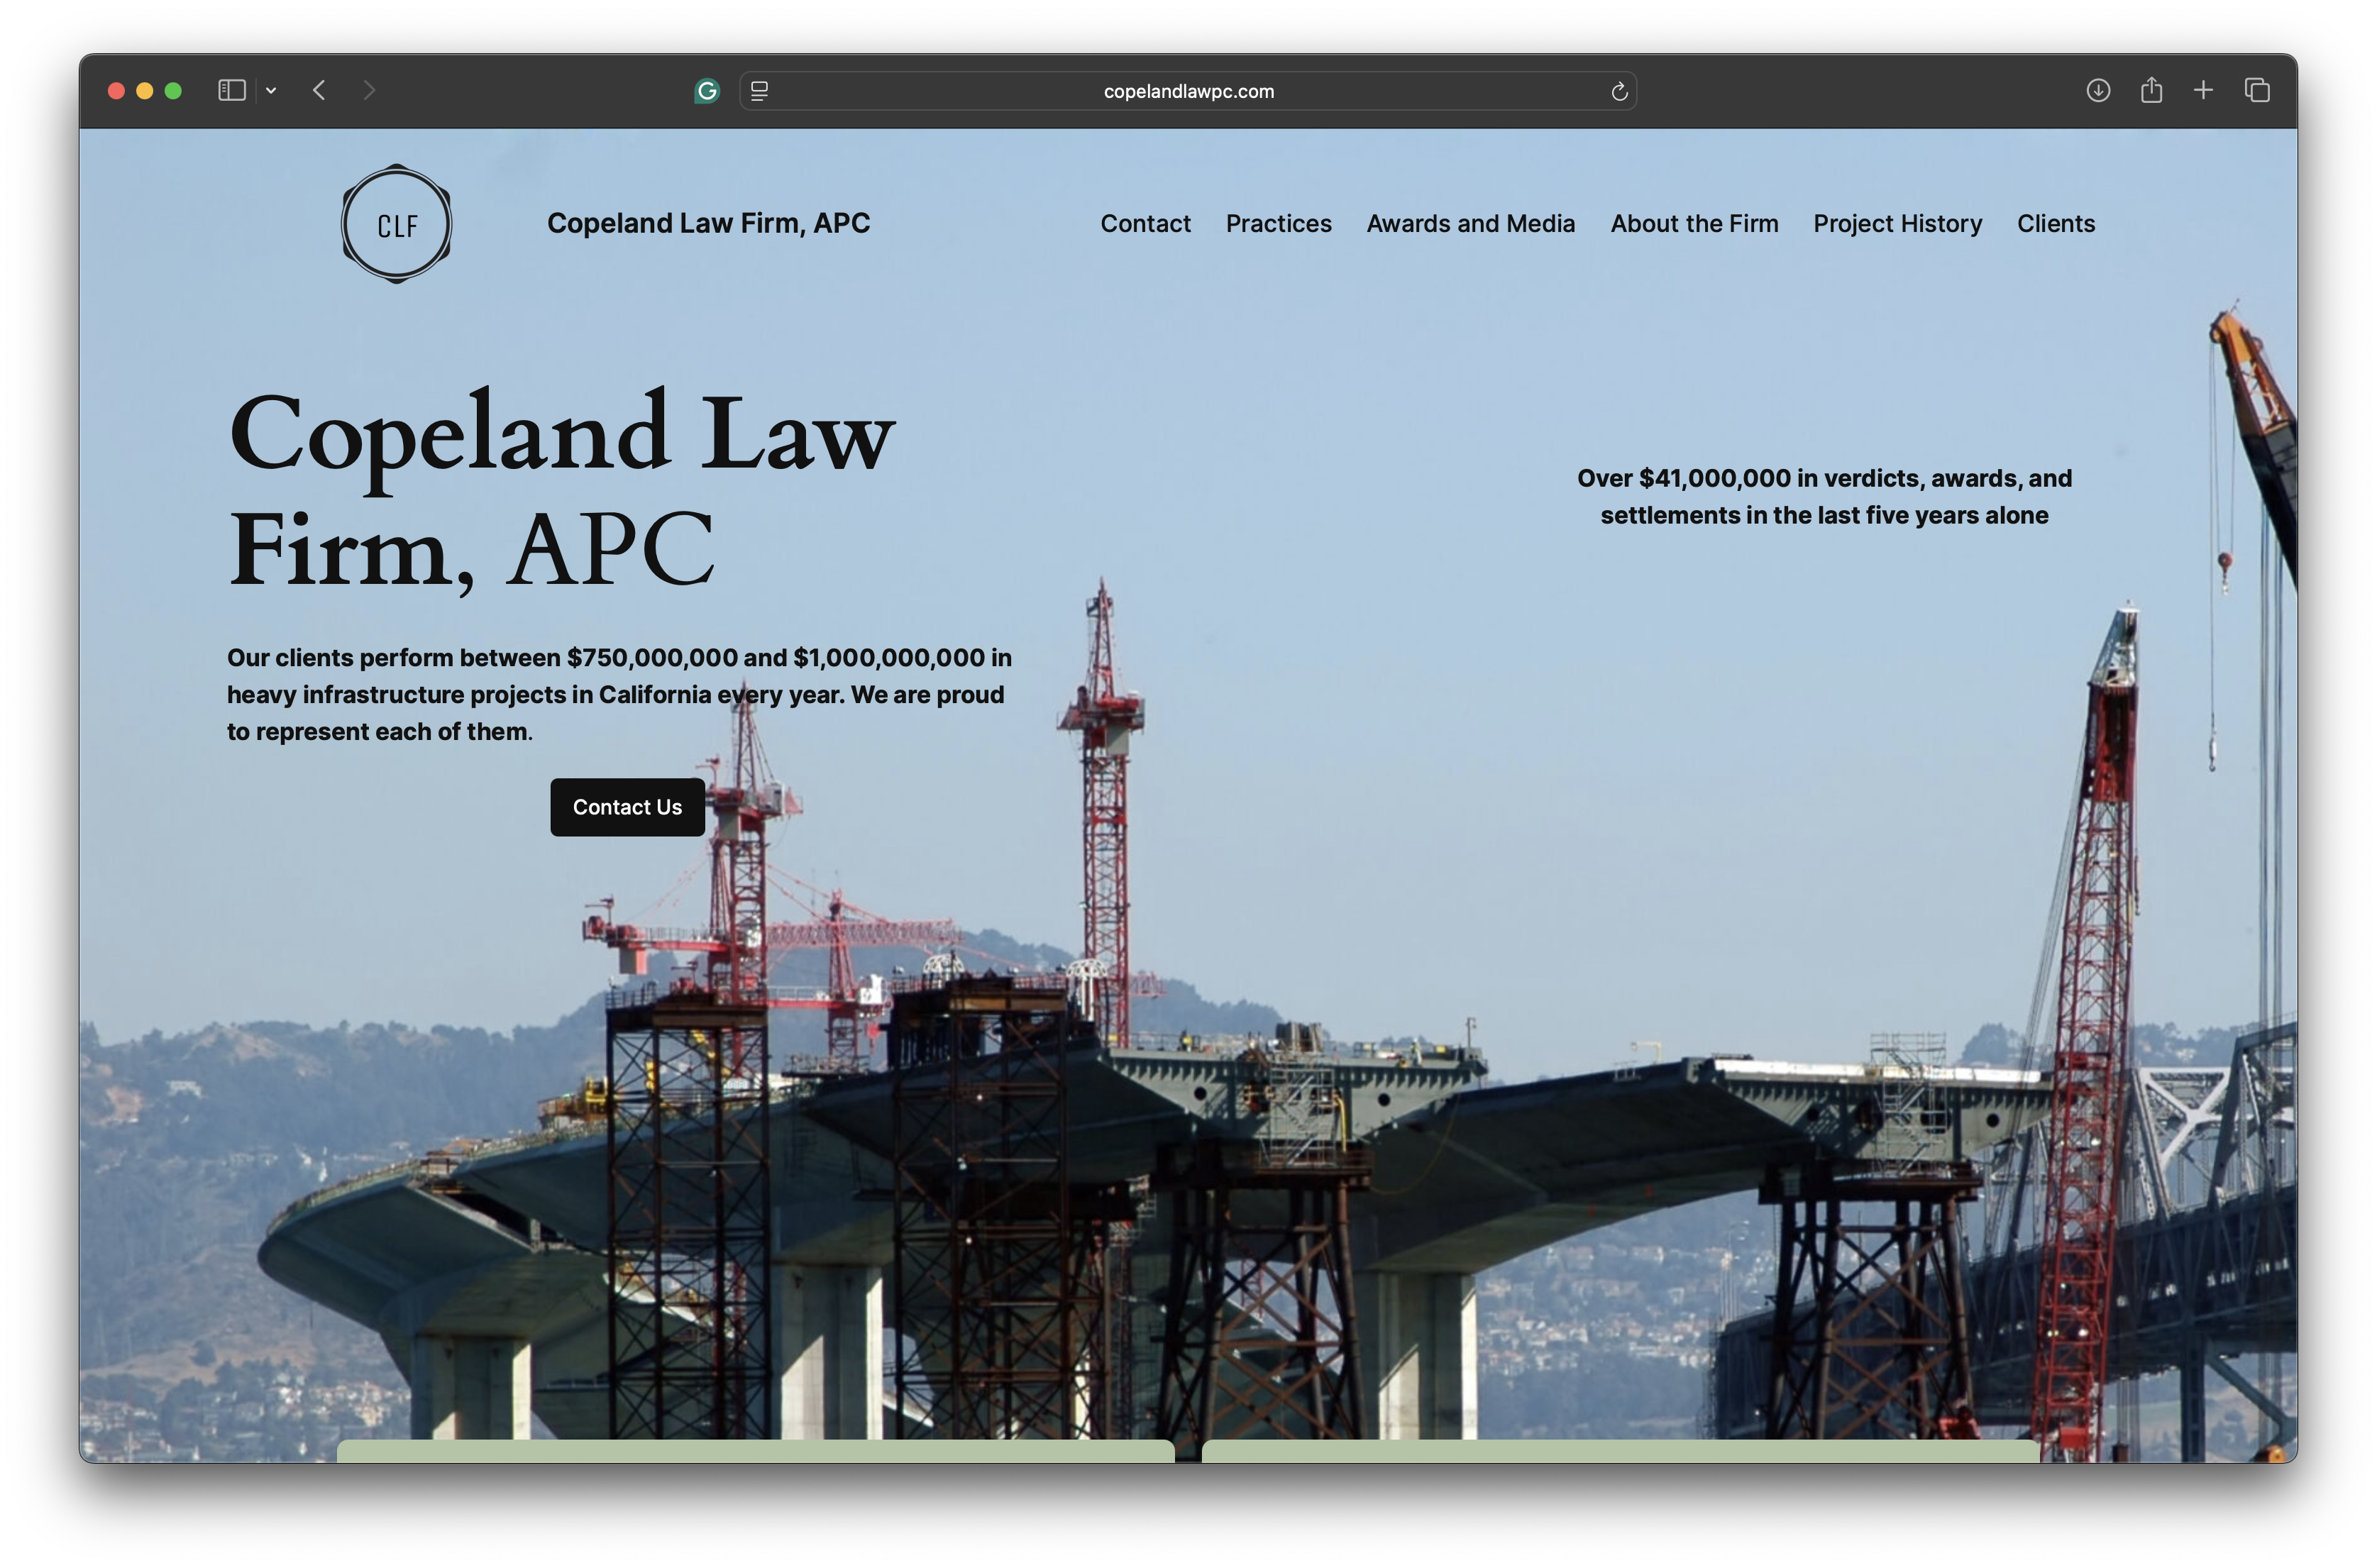Viewport: 2377px width, 1568px height.
Task: Reload the page with the refresh icon
Action: [1619, 92]
